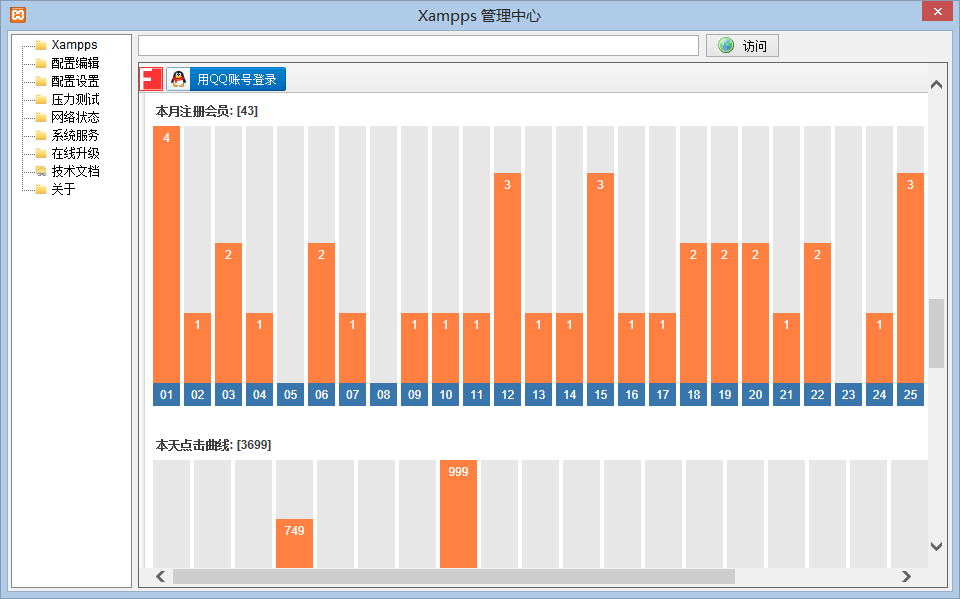Image resolution: width=960 pixels, height=599 pixels.
Task: Click the blue day label 08
Action: [x=383, y=394]
